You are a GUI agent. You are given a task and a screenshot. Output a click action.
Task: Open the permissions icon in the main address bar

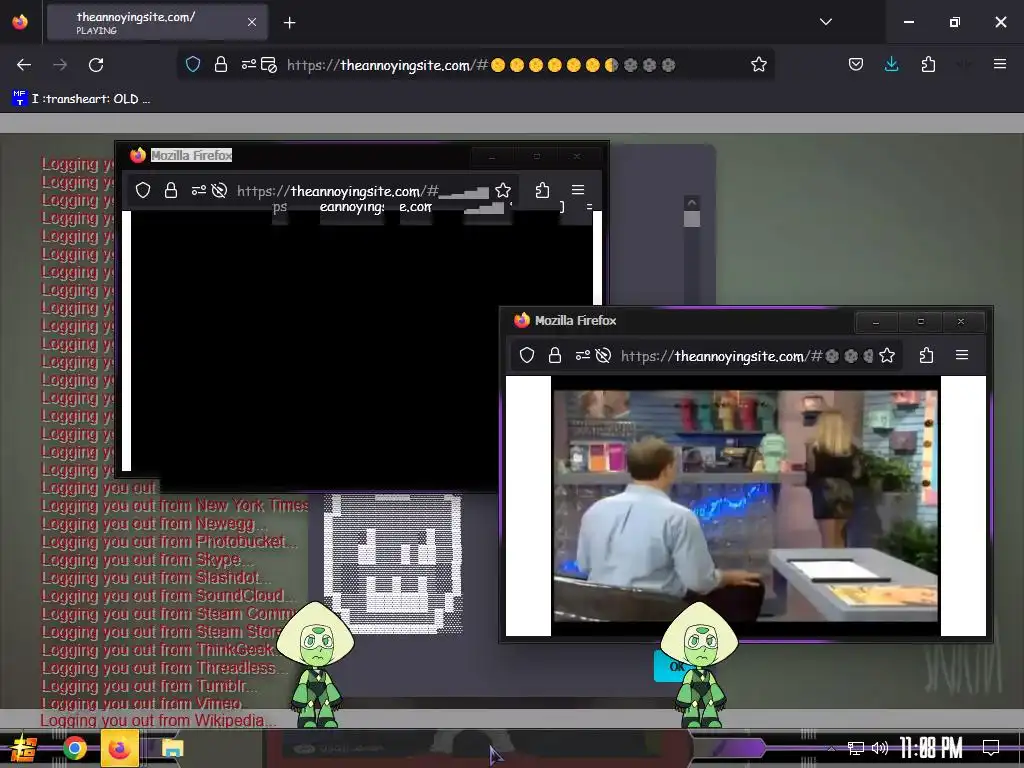(248, 64)
